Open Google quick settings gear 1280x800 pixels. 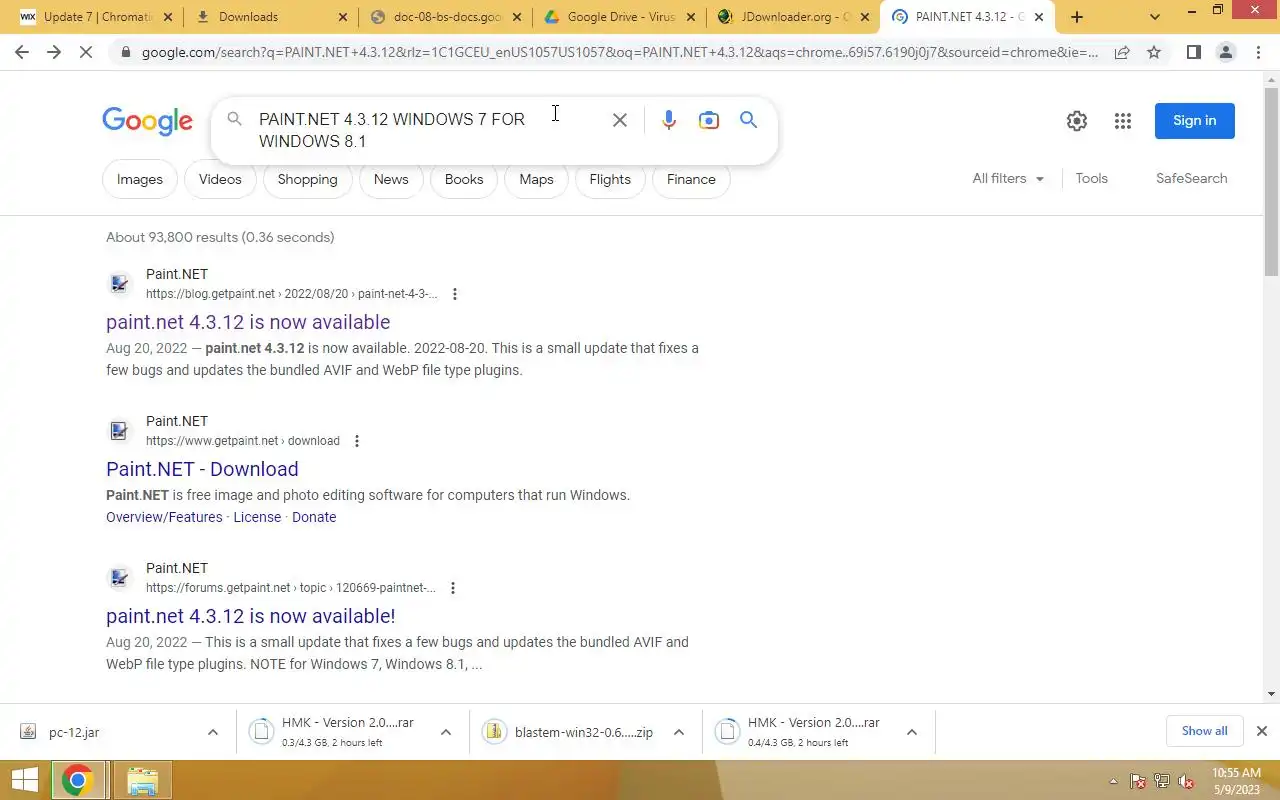click(x=1077, y=121)
